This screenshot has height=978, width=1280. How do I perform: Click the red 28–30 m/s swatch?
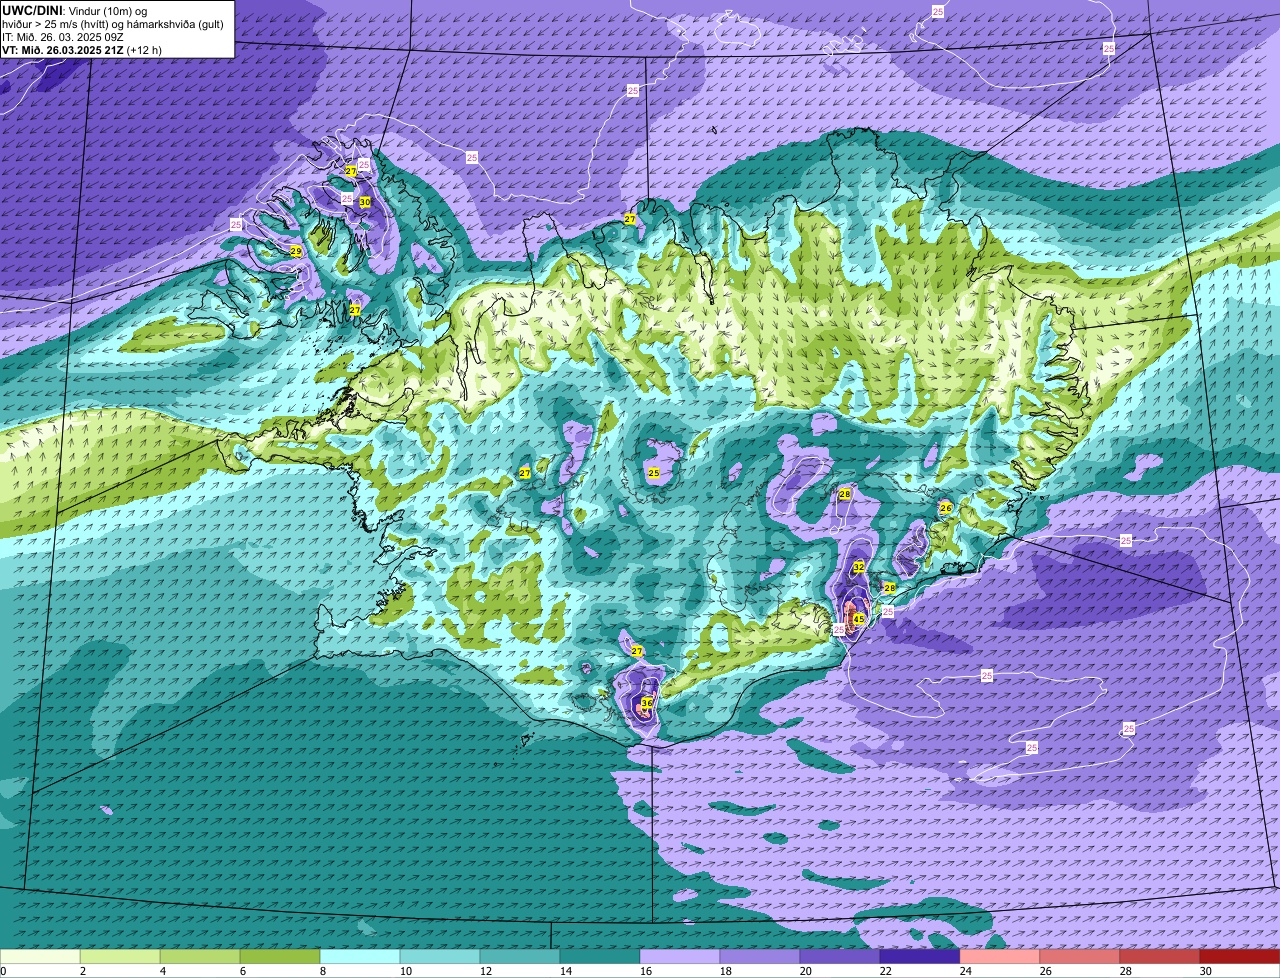[x=1160, y=957]
